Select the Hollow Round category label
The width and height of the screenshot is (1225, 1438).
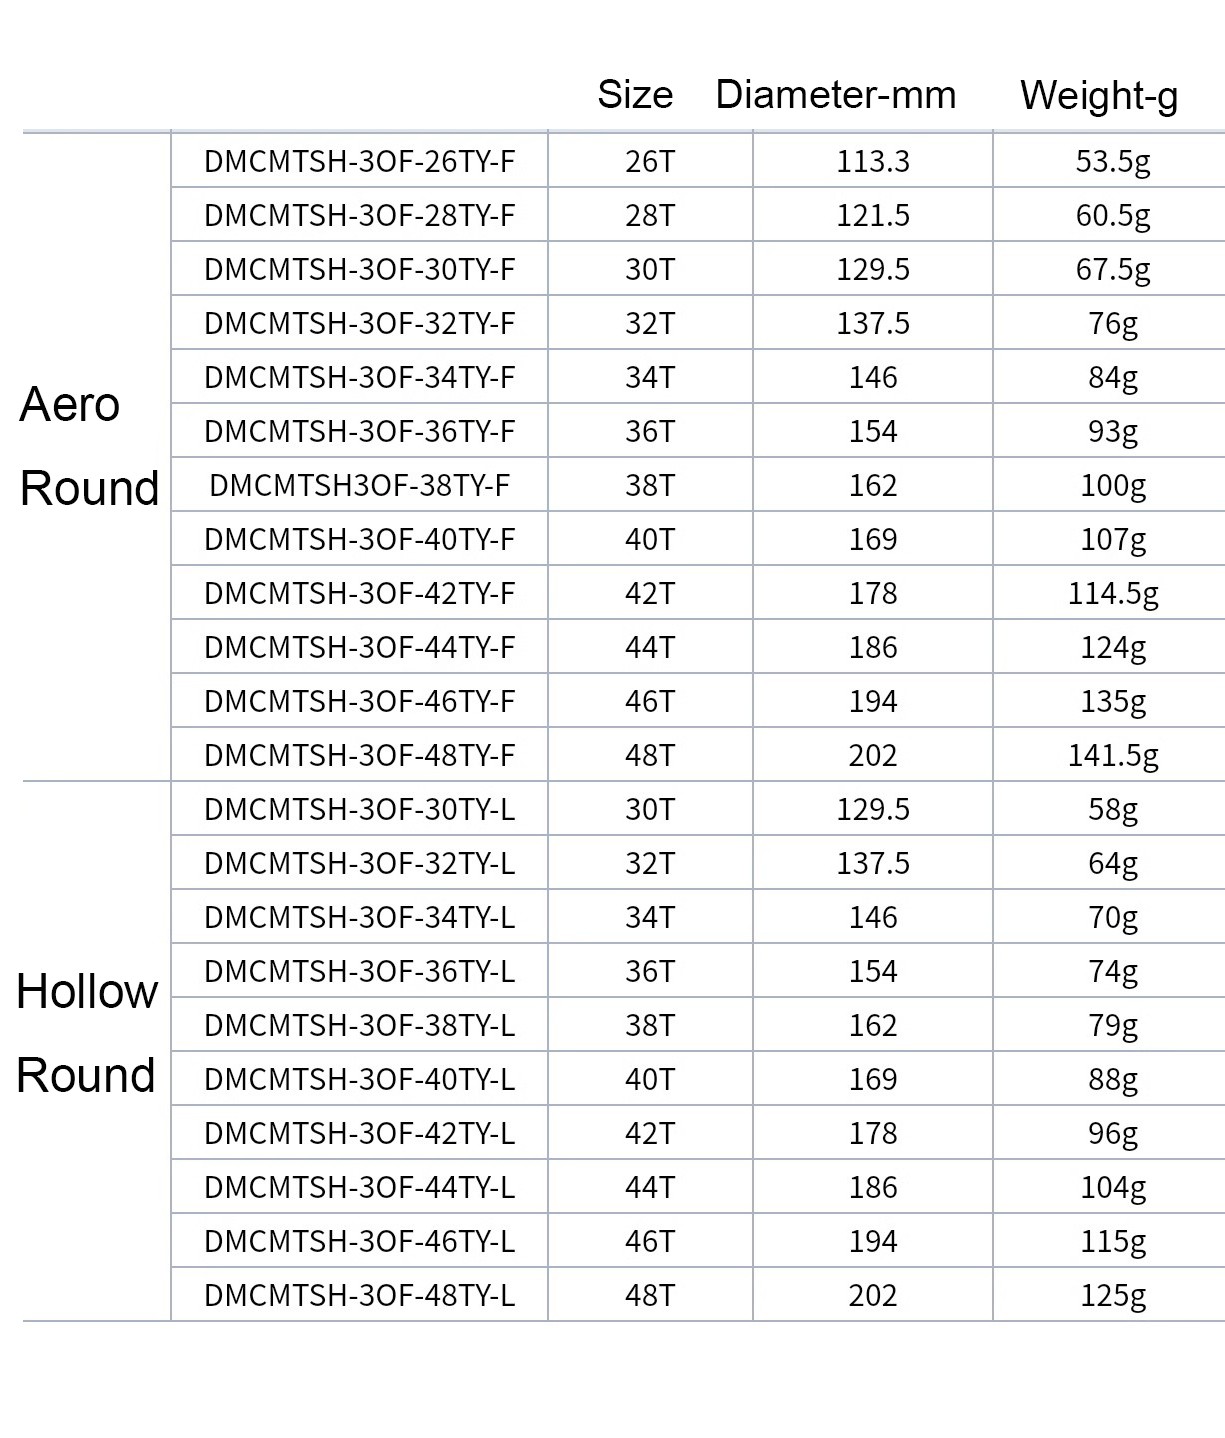[87, 1033]
